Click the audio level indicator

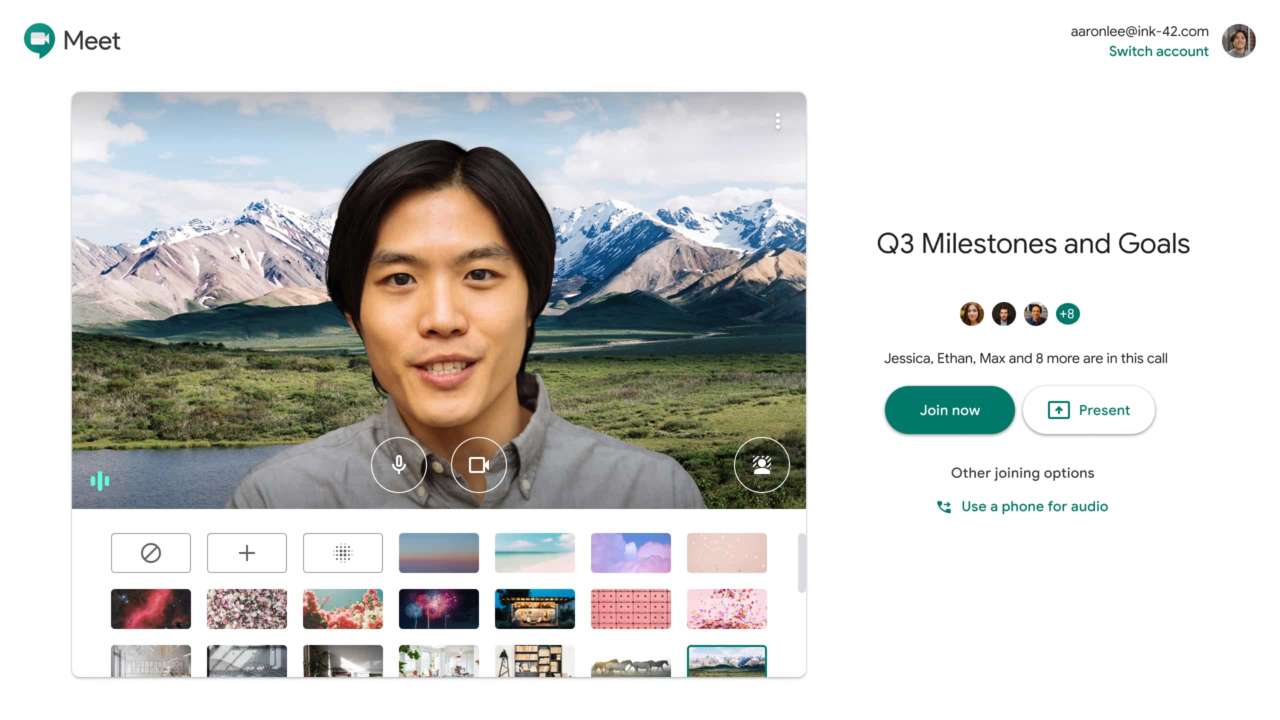[99, 481]
